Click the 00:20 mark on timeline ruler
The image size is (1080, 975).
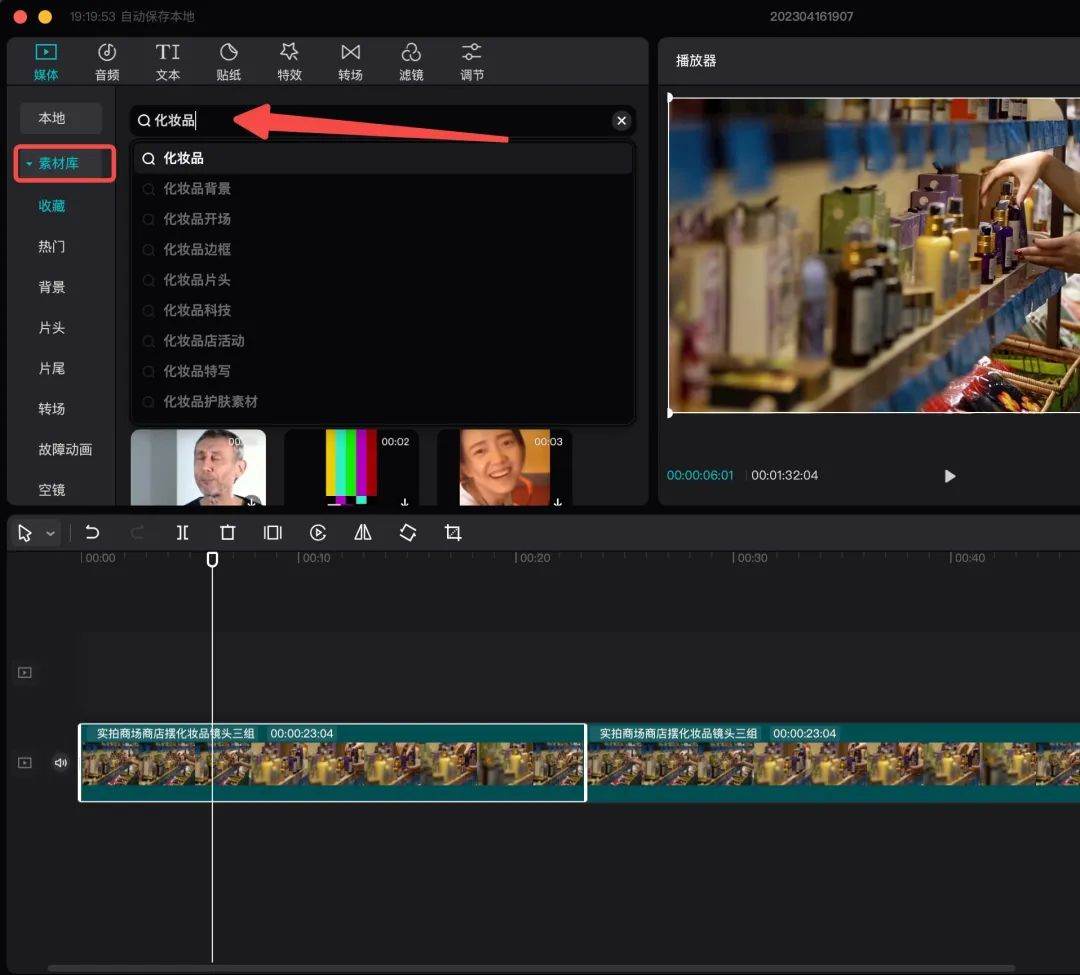pos(534,558)
